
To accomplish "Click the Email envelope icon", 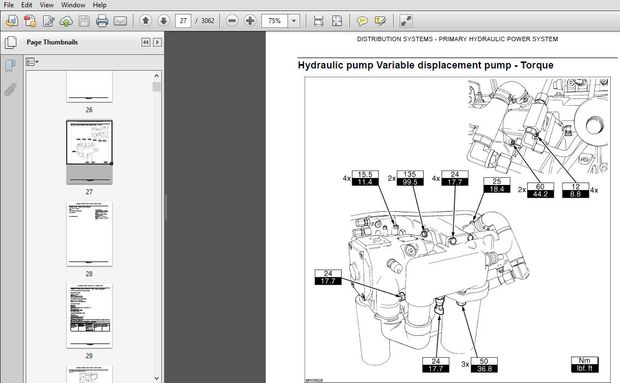I will tap(120, 21).
